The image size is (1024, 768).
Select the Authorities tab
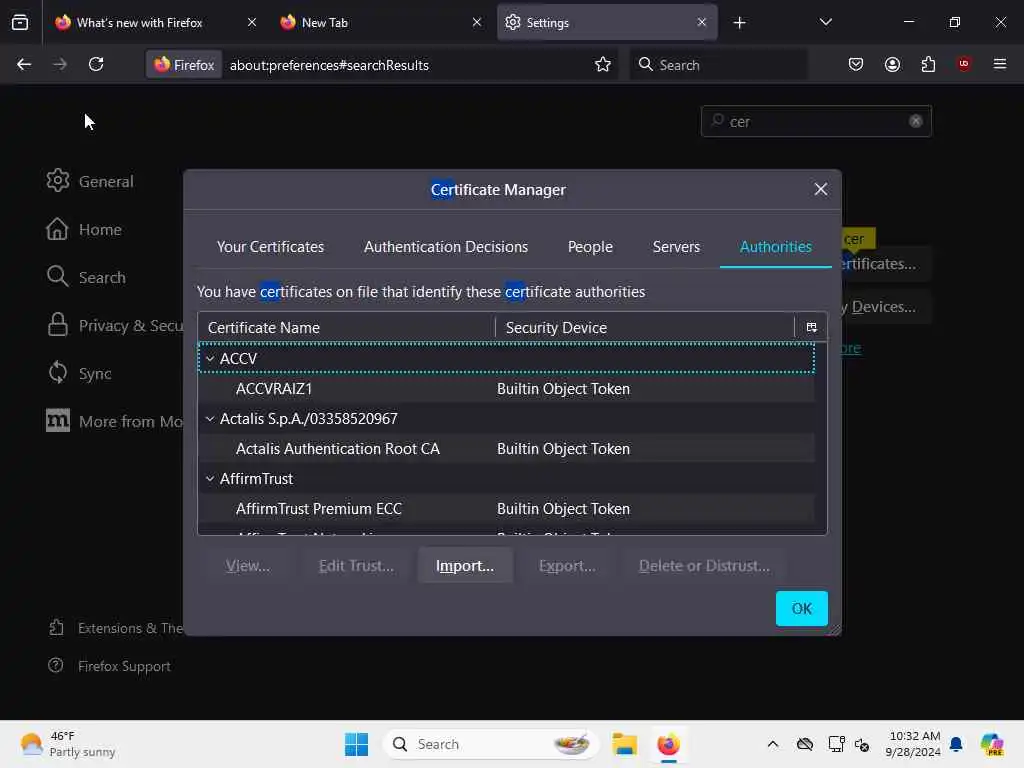pyautogui.click(x=776, y=246)
